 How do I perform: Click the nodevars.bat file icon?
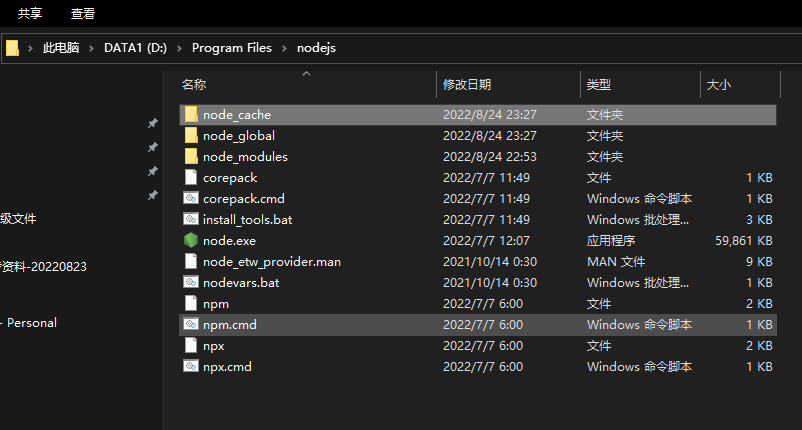191,282
